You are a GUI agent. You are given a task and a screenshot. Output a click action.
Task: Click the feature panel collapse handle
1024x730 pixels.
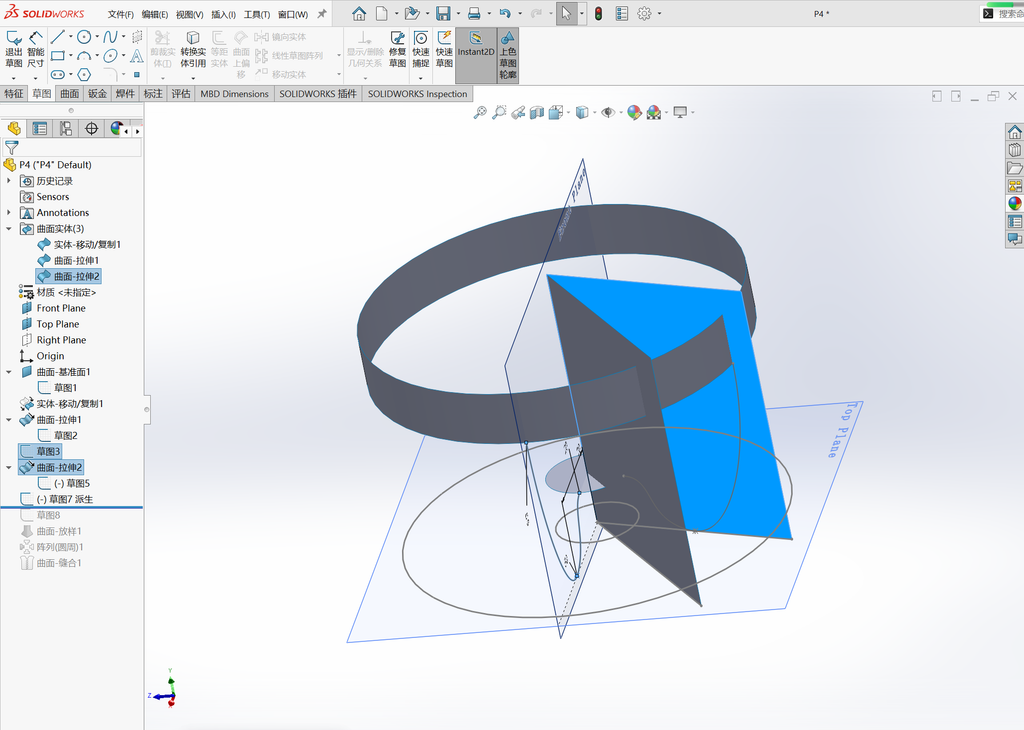147,409
